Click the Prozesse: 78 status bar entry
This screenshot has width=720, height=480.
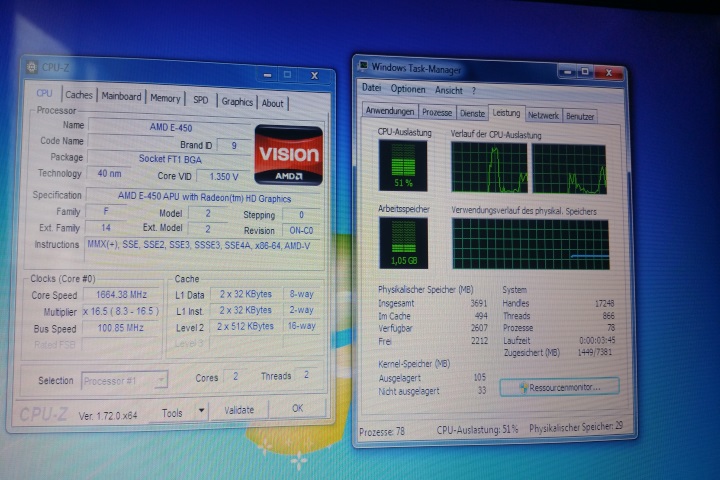click(x=382, y=432)
